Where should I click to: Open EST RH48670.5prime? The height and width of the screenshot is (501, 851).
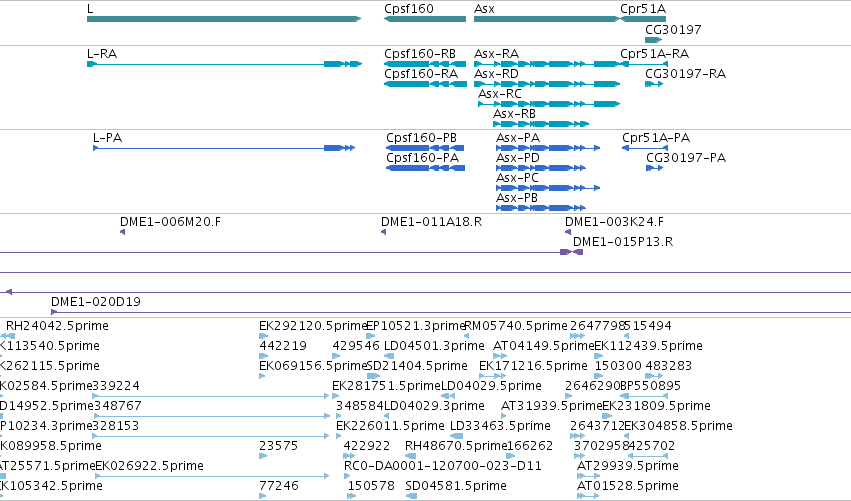[456, 446]
